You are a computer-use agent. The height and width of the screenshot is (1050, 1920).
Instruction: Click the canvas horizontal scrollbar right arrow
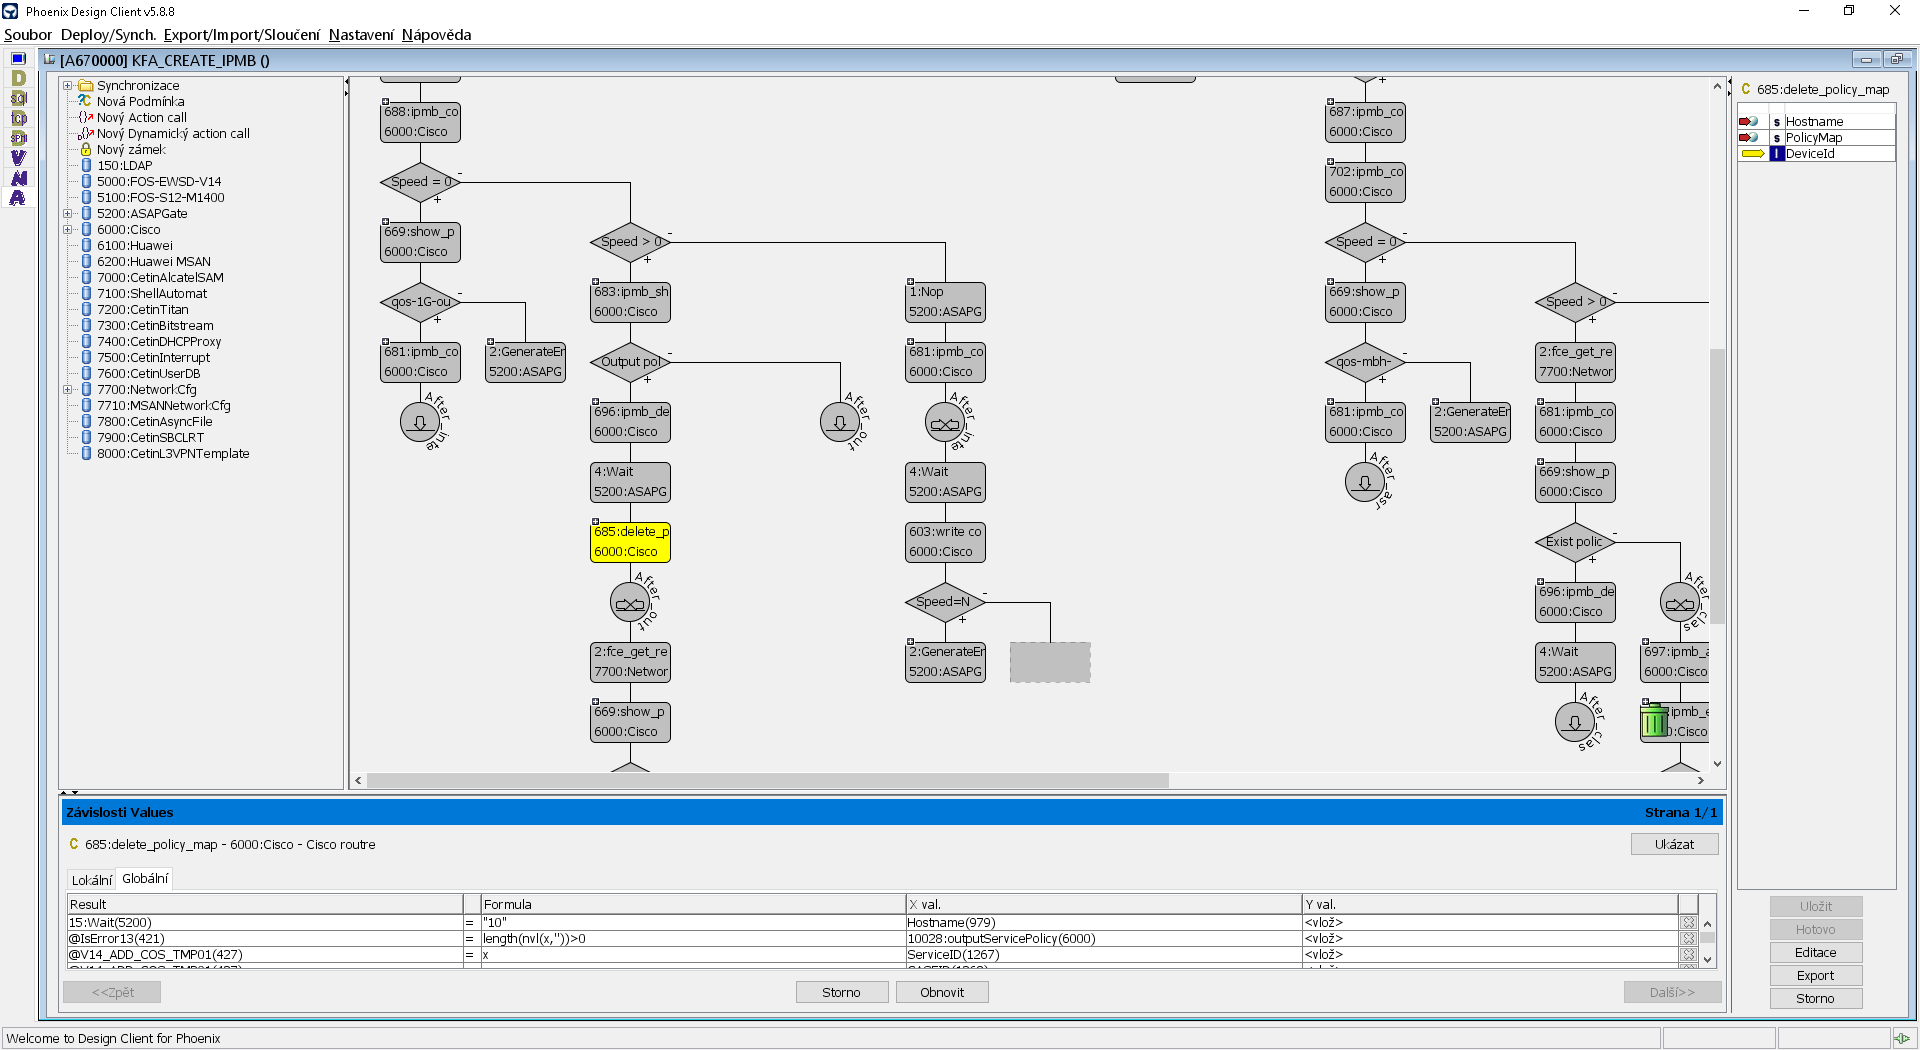[x=1700, y=780]
